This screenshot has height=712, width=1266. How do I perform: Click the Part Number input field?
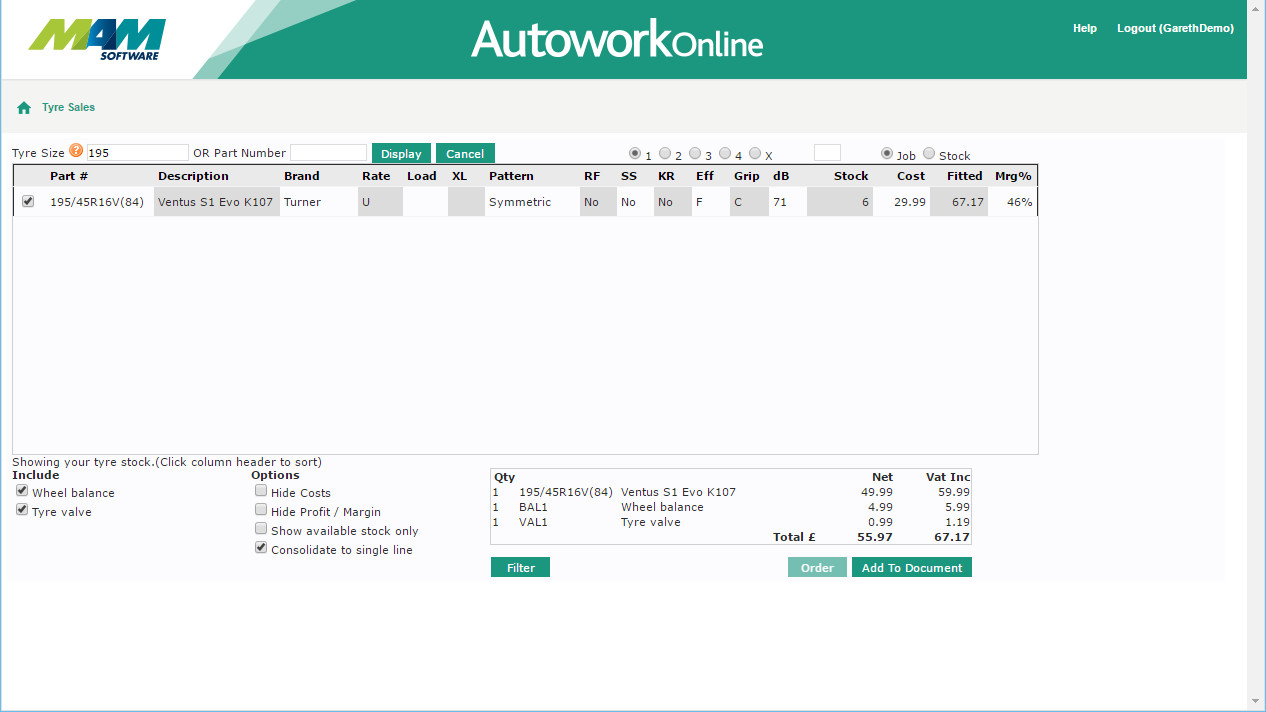[x=328, y=153]
